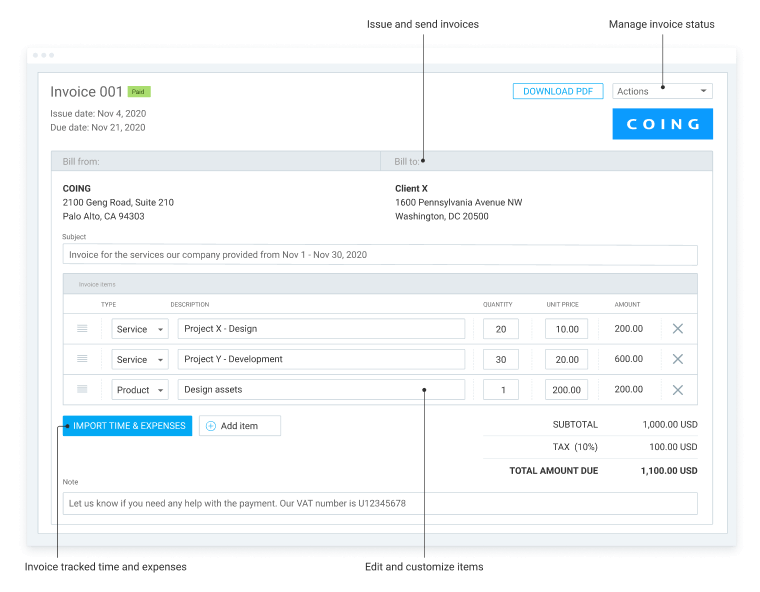Viewport: 760px width, 592px height.
Task: Edit unit price 200.00 field
Action: coord(566,390)
